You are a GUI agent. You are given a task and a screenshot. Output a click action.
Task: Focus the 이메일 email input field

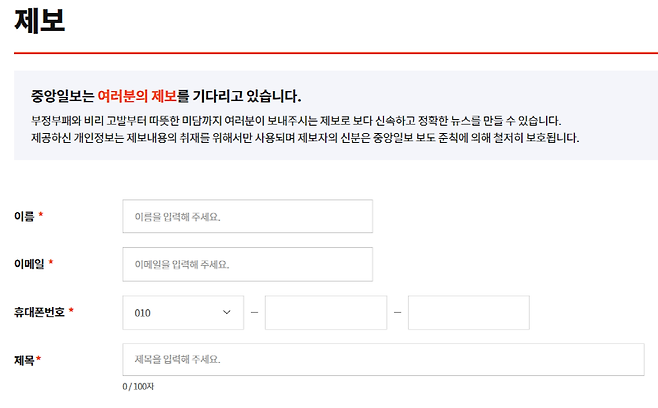[x=248, y=264]
